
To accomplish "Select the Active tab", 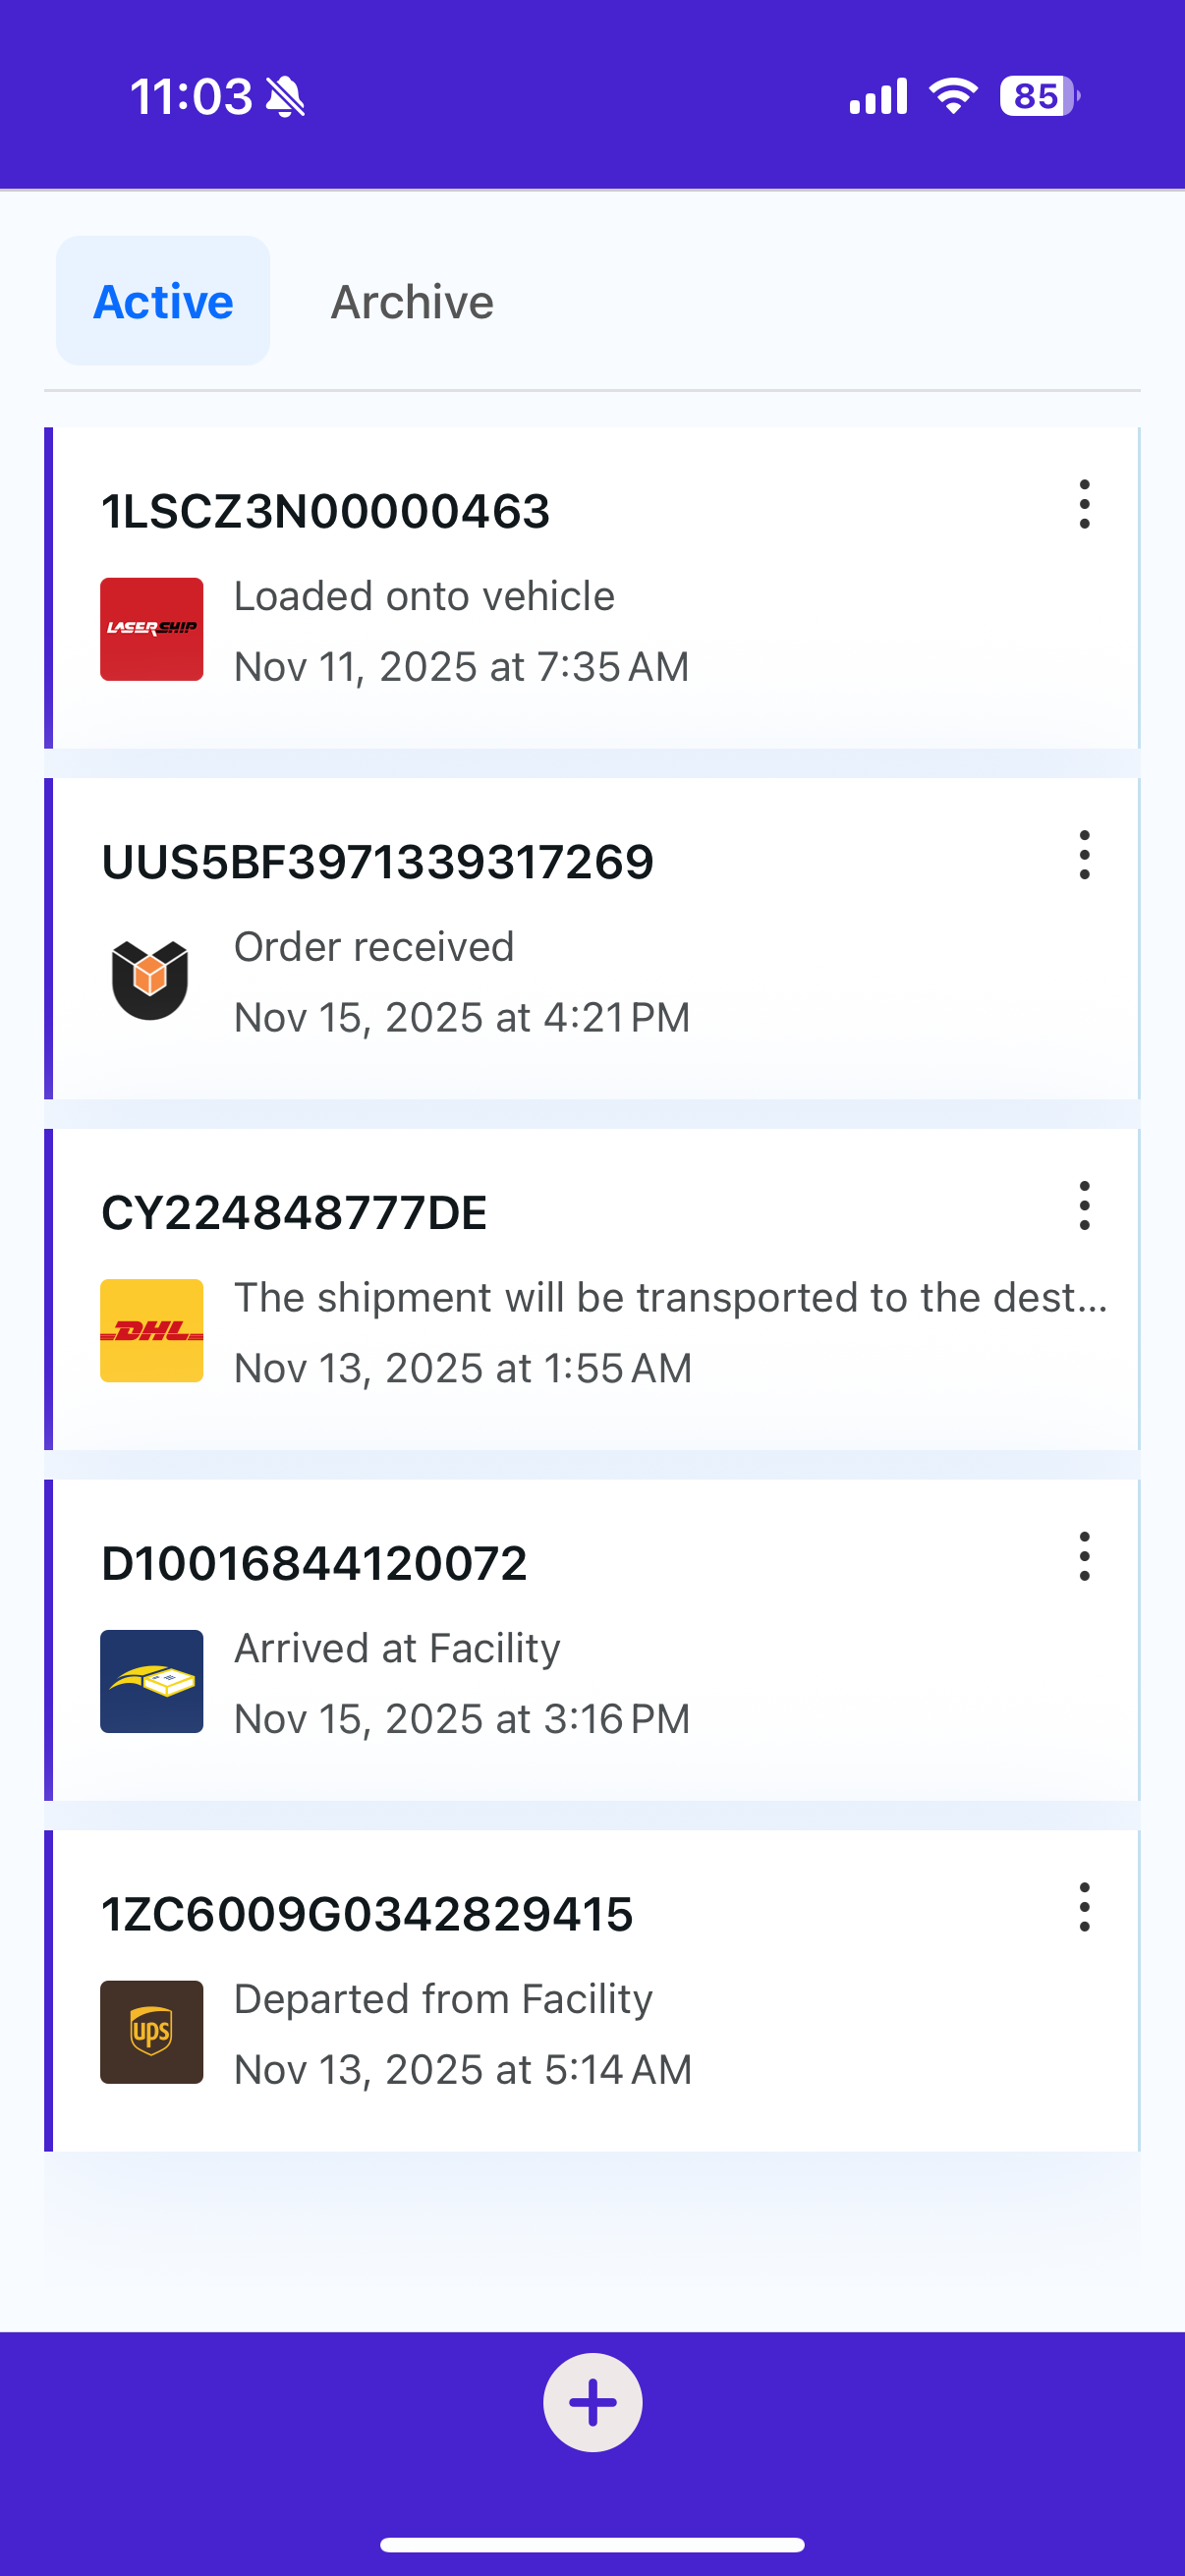I will (163, 302).
